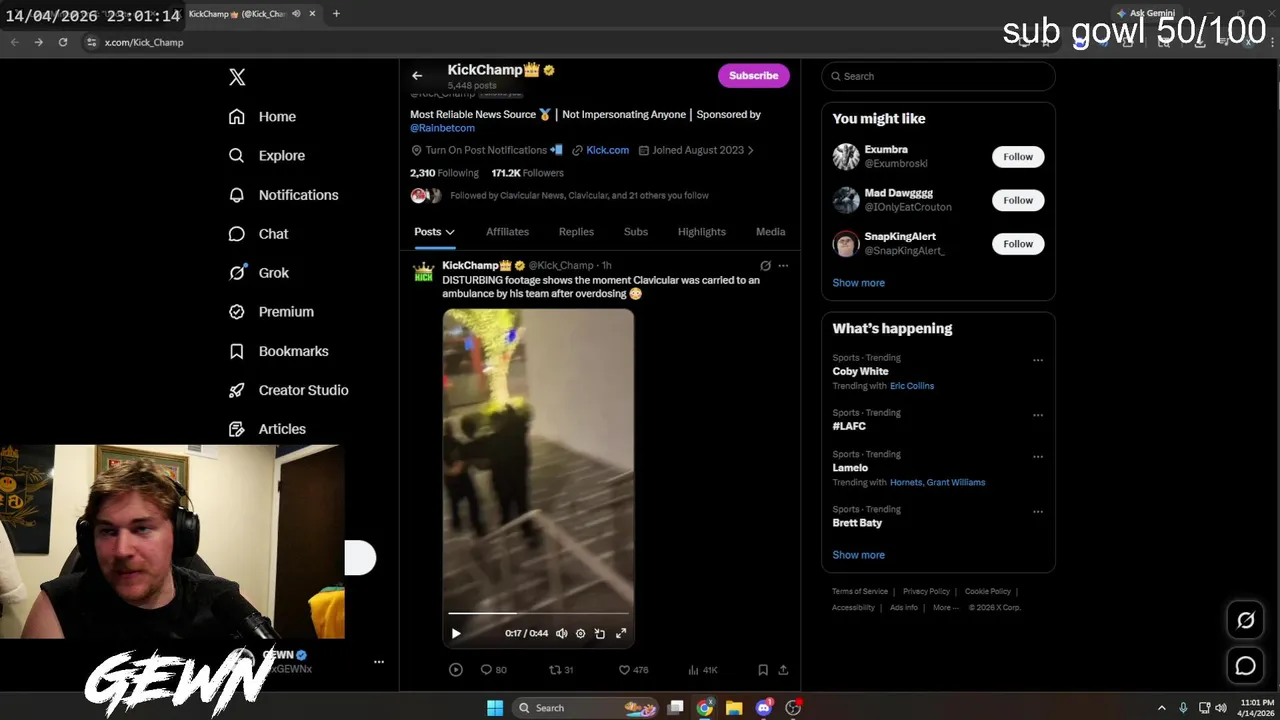The width and height of the screenshot is (1280, 720).
Task: Click the circular play icon below video
Action: tap(456, 670)
